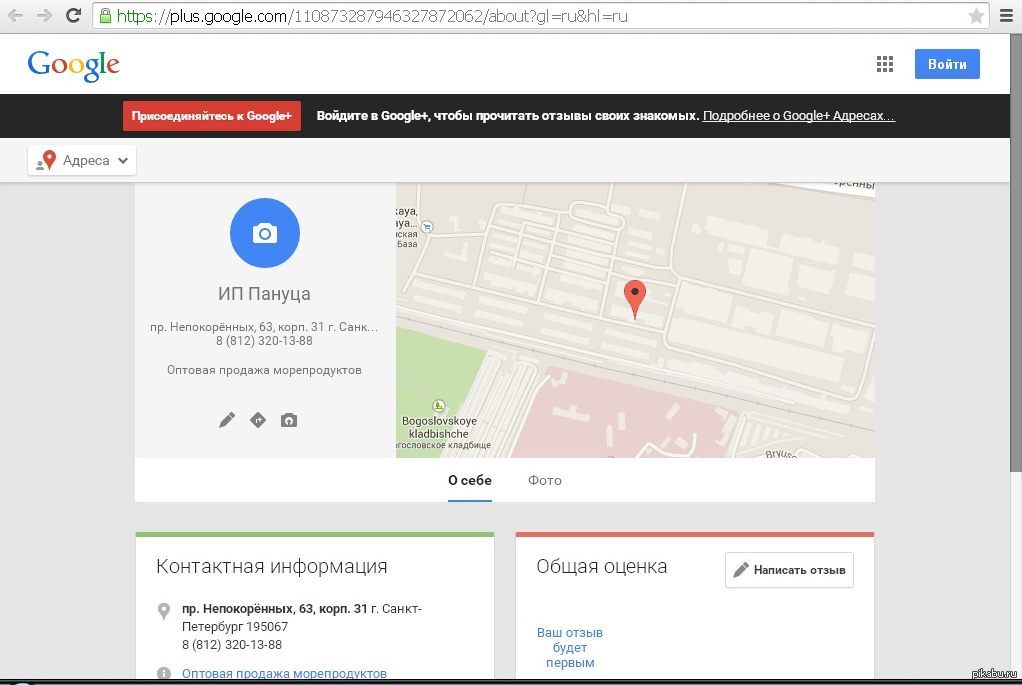Click the small add photo camera icon
Image resolution: width=1022 pixels, height=685 pixels.
[289, 420]
